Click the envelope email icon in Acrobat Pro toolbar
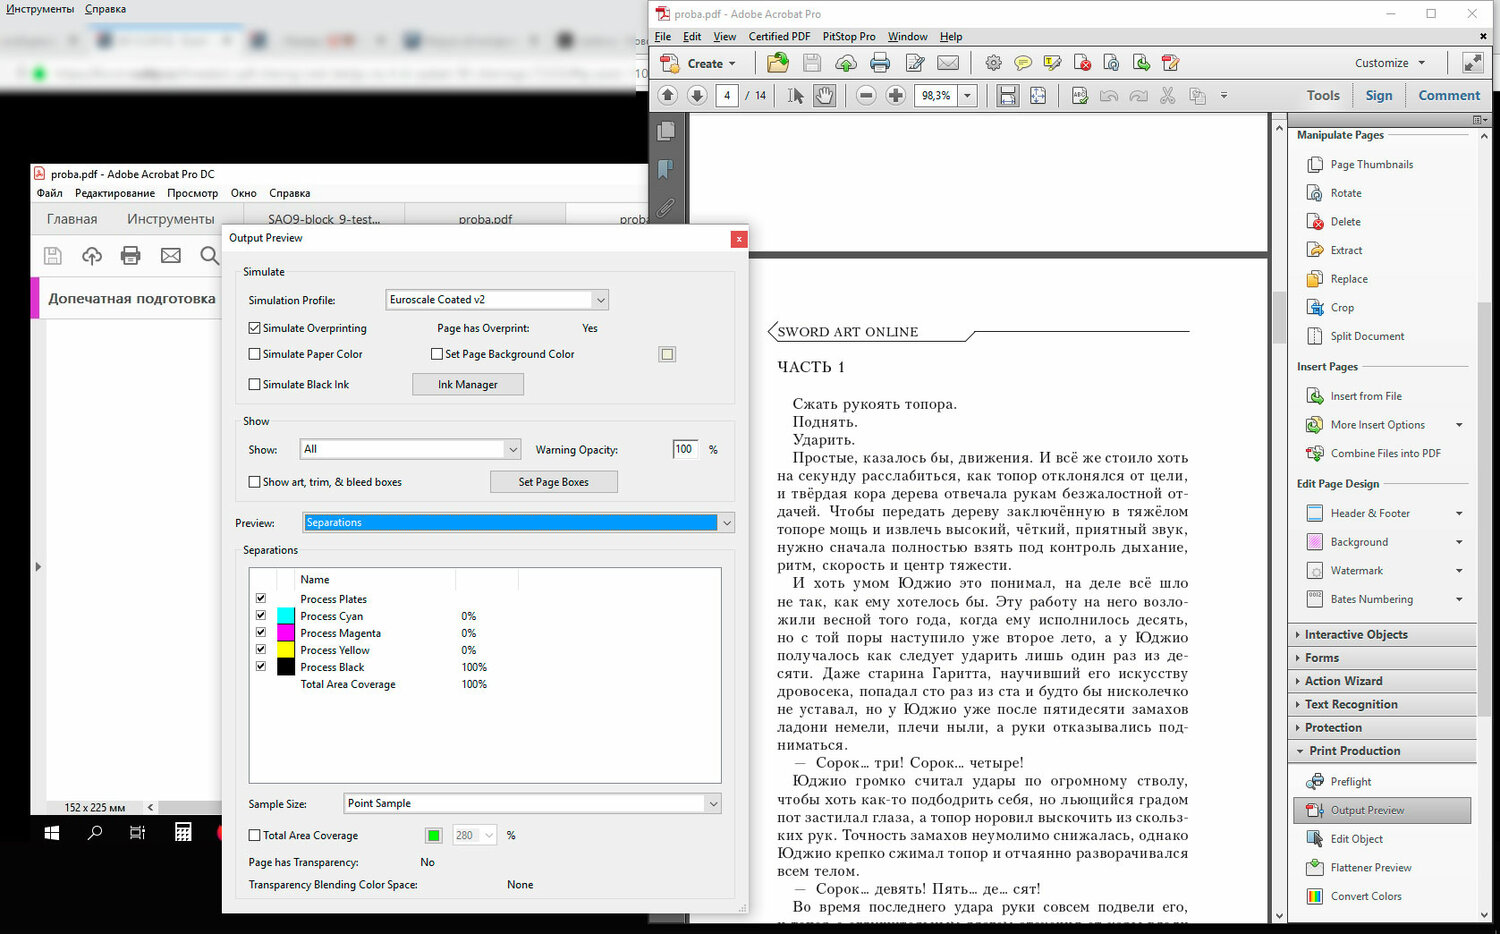Viewport: 1500px width, 934px height. (x=948, y=63)
